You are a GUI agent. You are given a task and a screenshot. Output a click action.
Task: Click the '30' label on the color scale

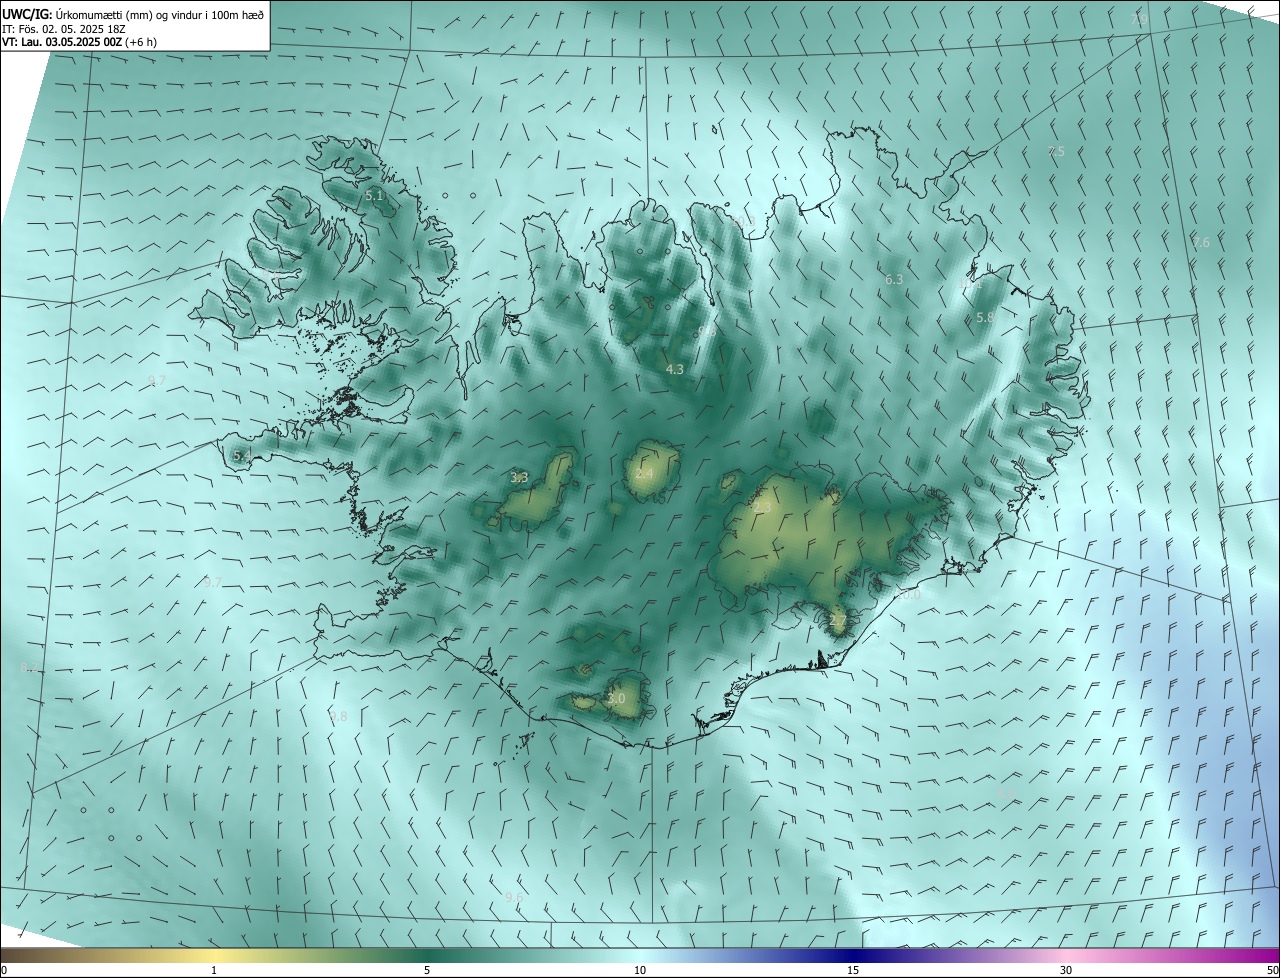tap(1066, 971)
